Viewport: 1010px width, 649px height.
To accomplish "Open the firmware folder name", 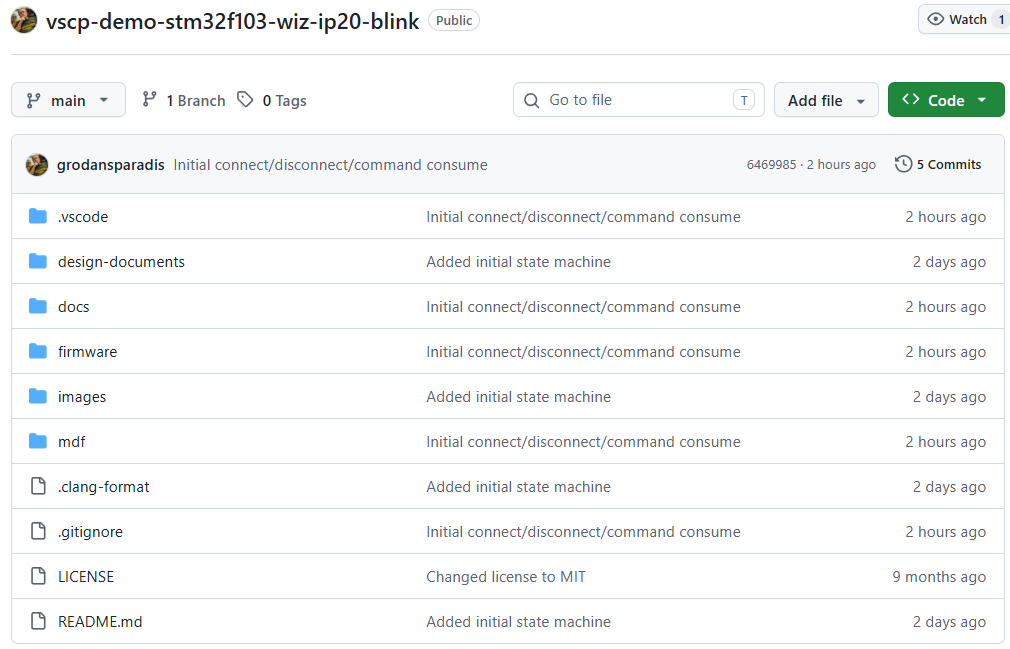I will [88, 352].
